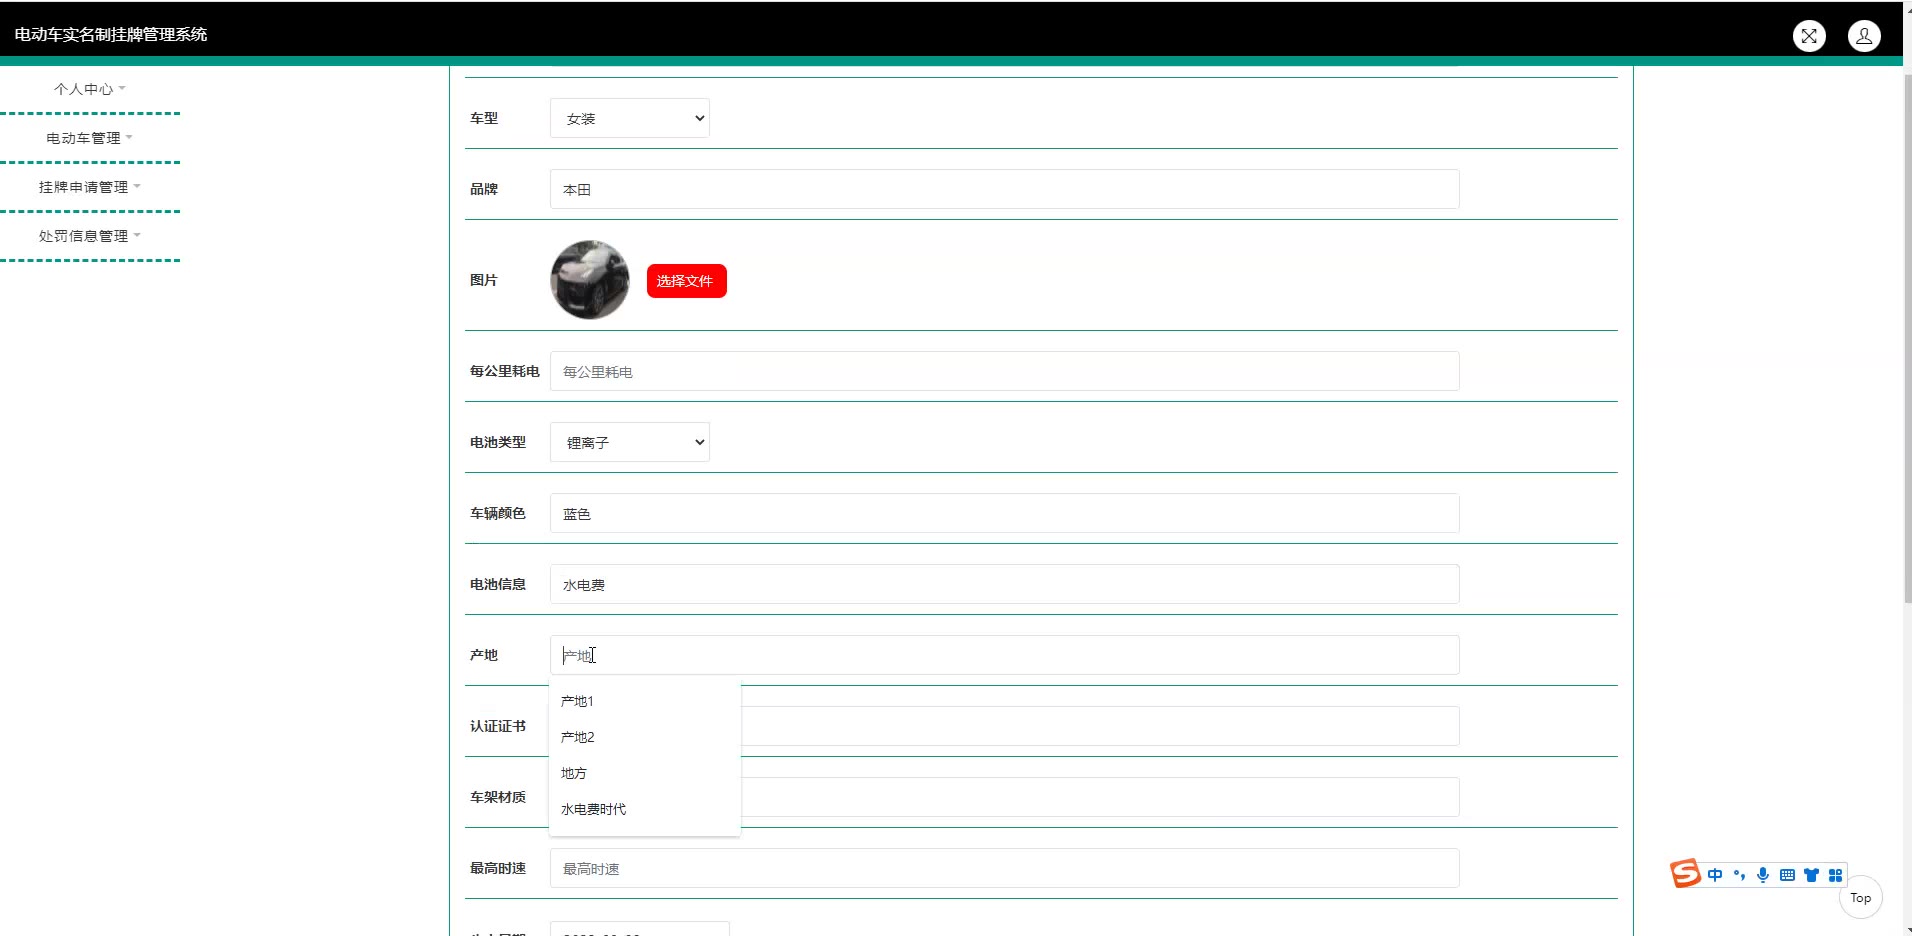Expand the 电动车管理 menu
The width and height of the screenshot is (1912, 936).
tap(90, 138)
